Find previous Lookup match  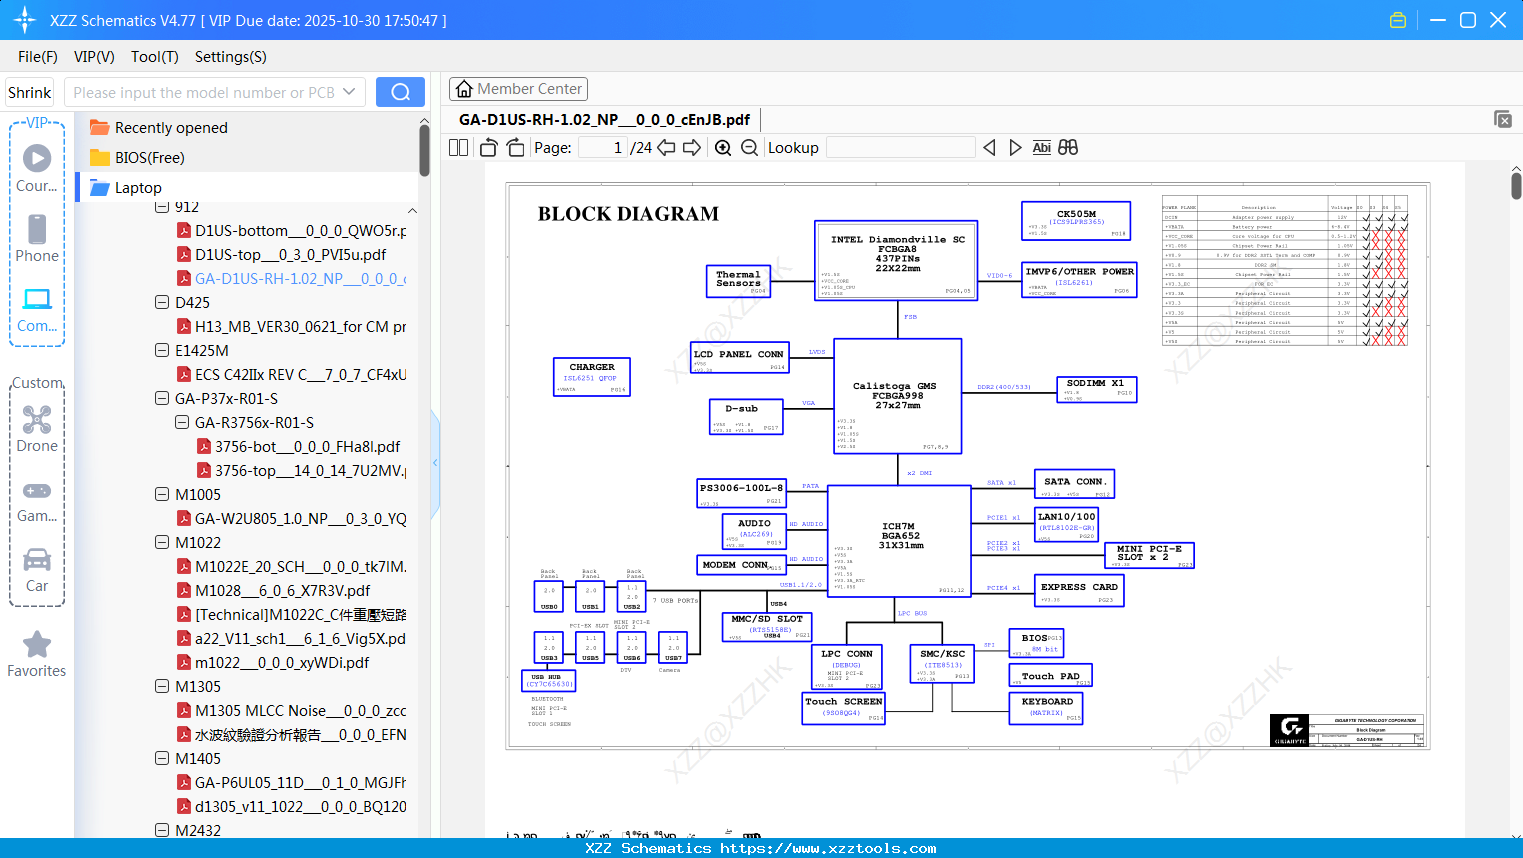pos(989,147)
